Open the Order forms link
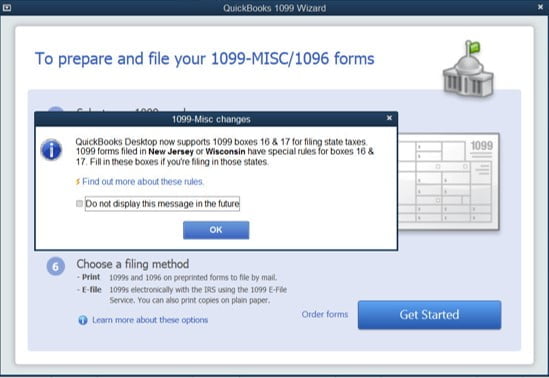Screen dimensions: 549x378 pyautogui.click(x=325, y=314)
